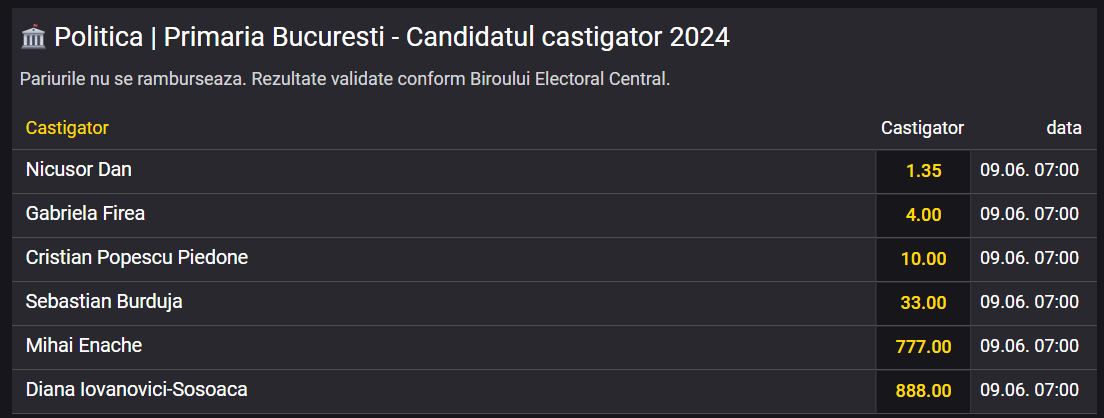The width and height of the screenshot is (1104, 418).
Task: Select Gabriela Firea odds 4.00
Action: (x=923, y=215)
